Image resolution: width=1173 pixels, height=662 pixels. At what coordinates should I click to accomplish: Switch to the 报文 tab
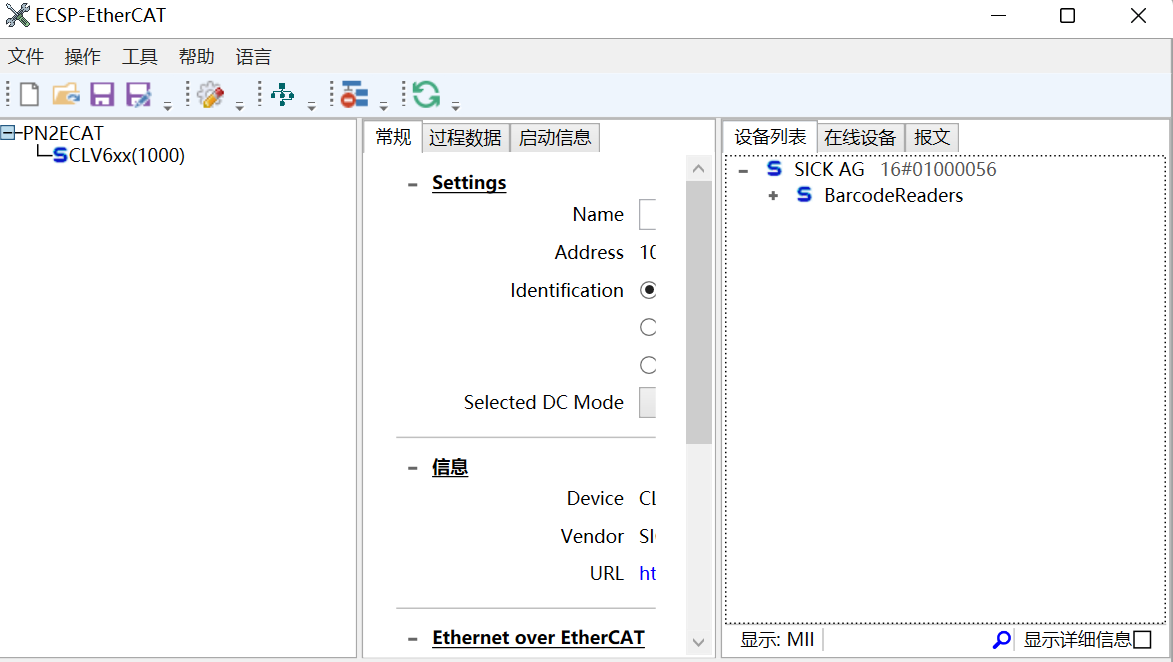(x=932, y=138)
